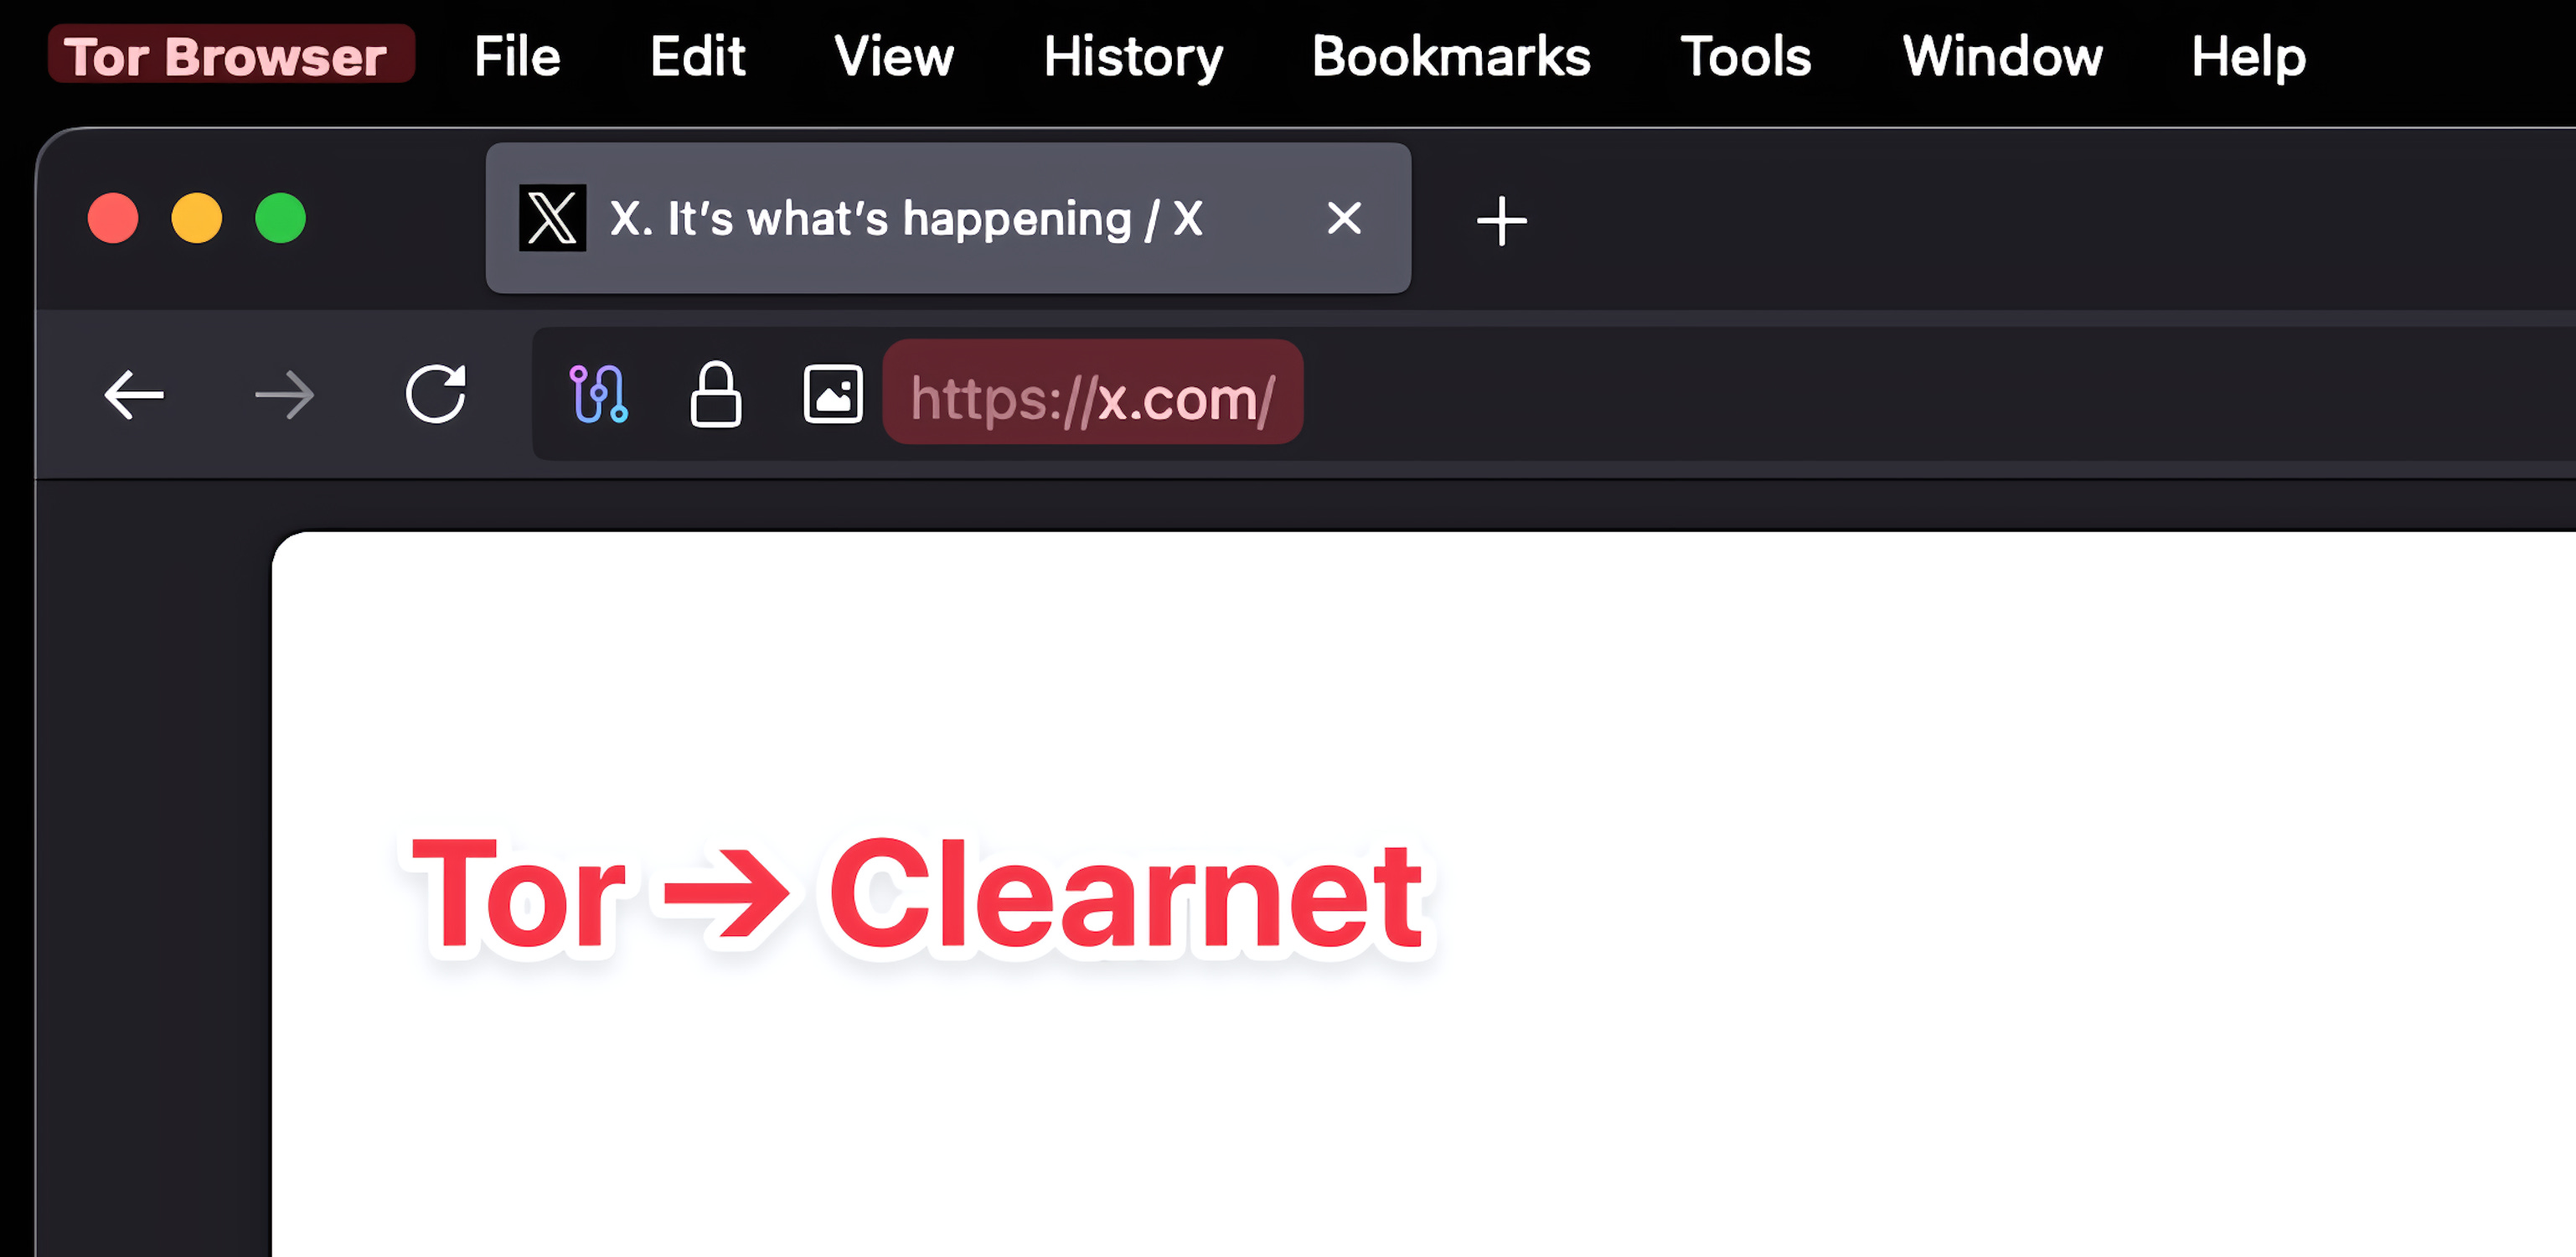2576x1257 pixels.
Task: Open the Tor circuit display icon
Action: (x=598, y=394)
